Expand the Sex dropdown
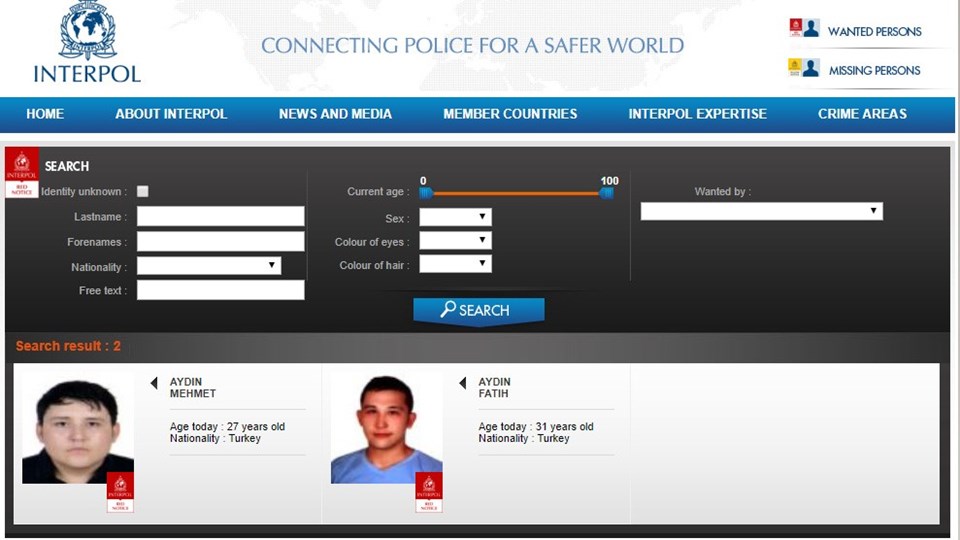Screen dimensions: 960x540 tap(455, 217)
